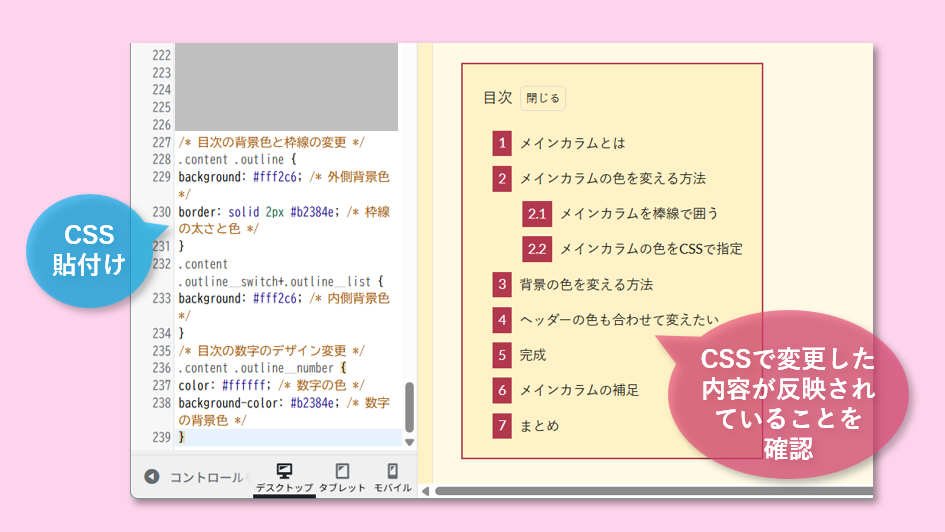Close the table of contents with 閉じる
Viewport: 945px width, 532px height.
coord(542,98)
